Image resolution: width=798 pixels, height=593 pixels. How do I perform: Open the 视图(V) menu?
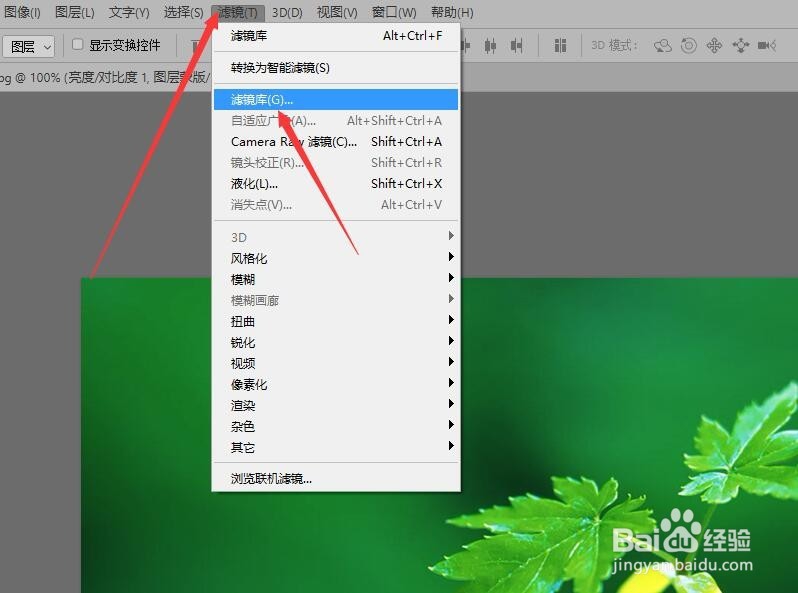tap(337, 12)
